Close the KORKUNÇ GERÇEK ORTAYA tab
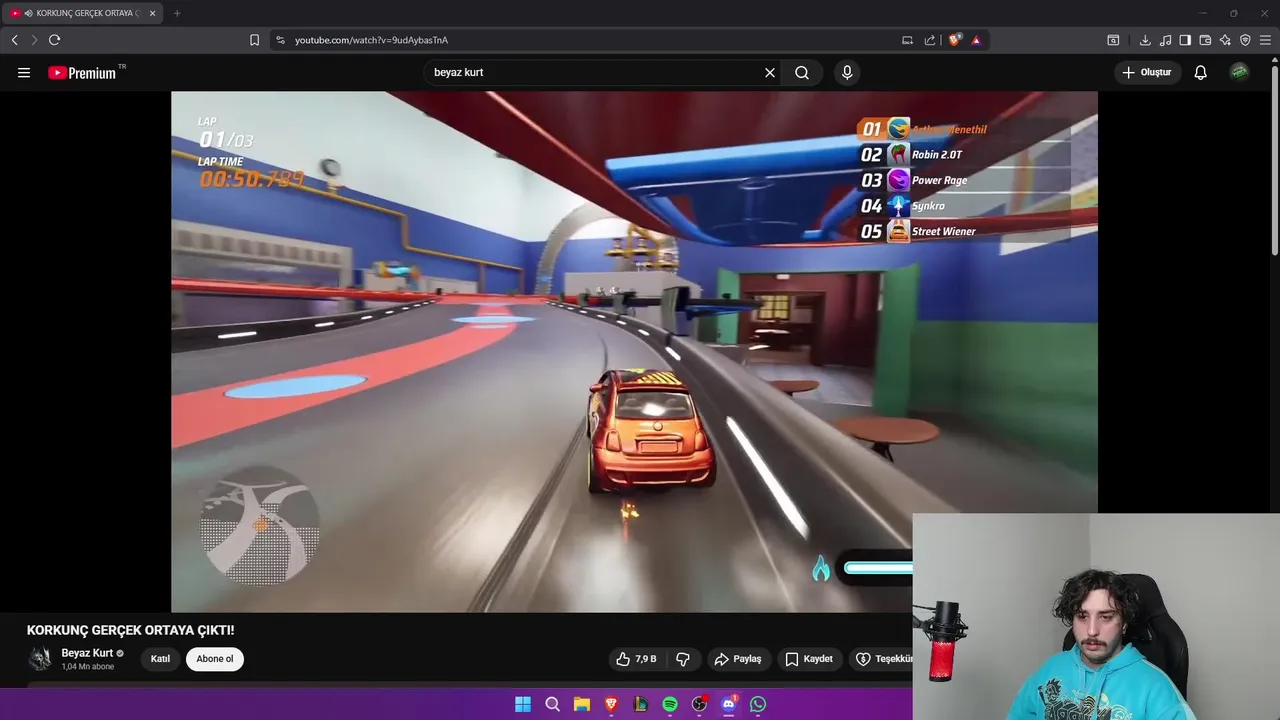This screenshot has width=1280, height=720. [x=152, y=13]
